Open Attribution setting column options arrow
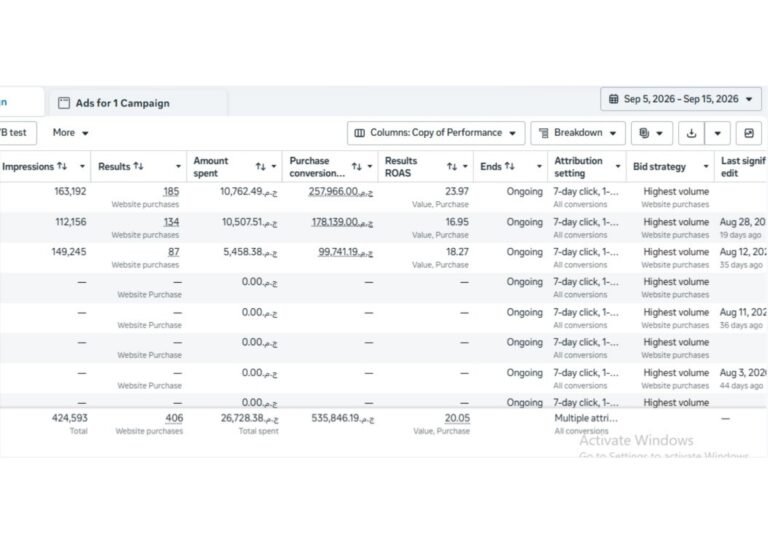This screenshot has height=543, width=768. pos(618,166)
